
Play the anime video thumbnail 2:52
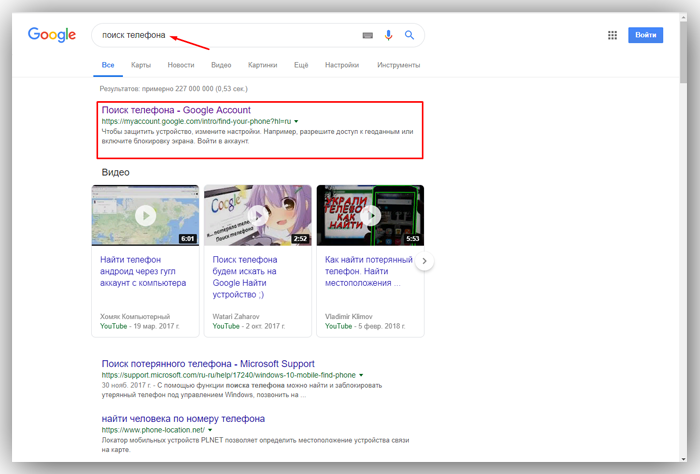tap(258, 216)
